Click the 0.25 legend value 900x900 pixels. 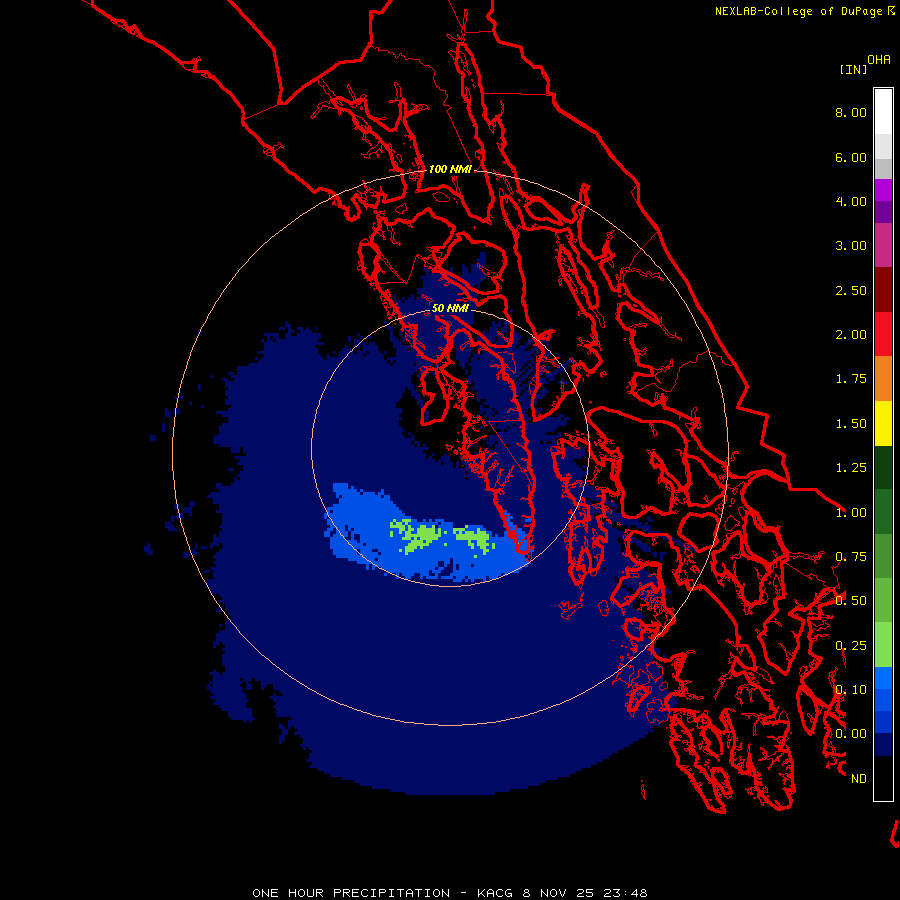[850, 646]
